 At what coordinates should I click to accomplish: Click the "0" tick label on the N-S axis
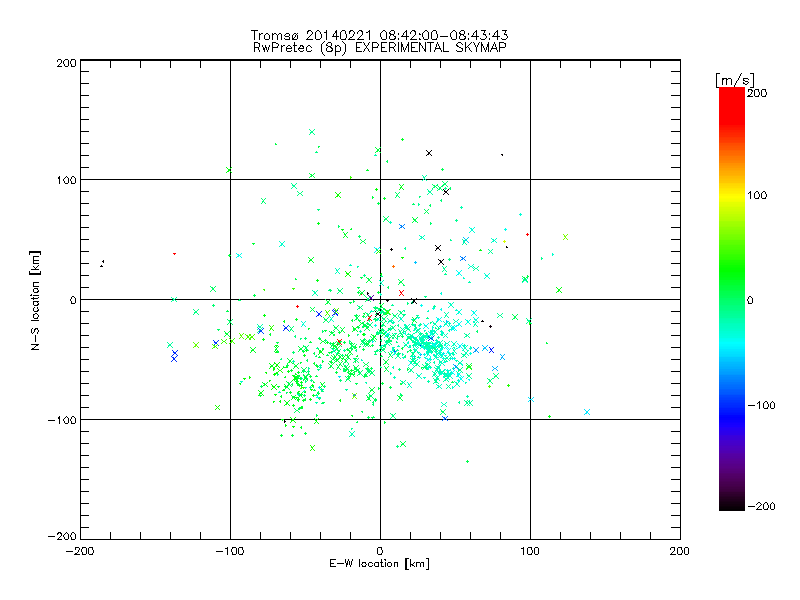click(73, 300)
